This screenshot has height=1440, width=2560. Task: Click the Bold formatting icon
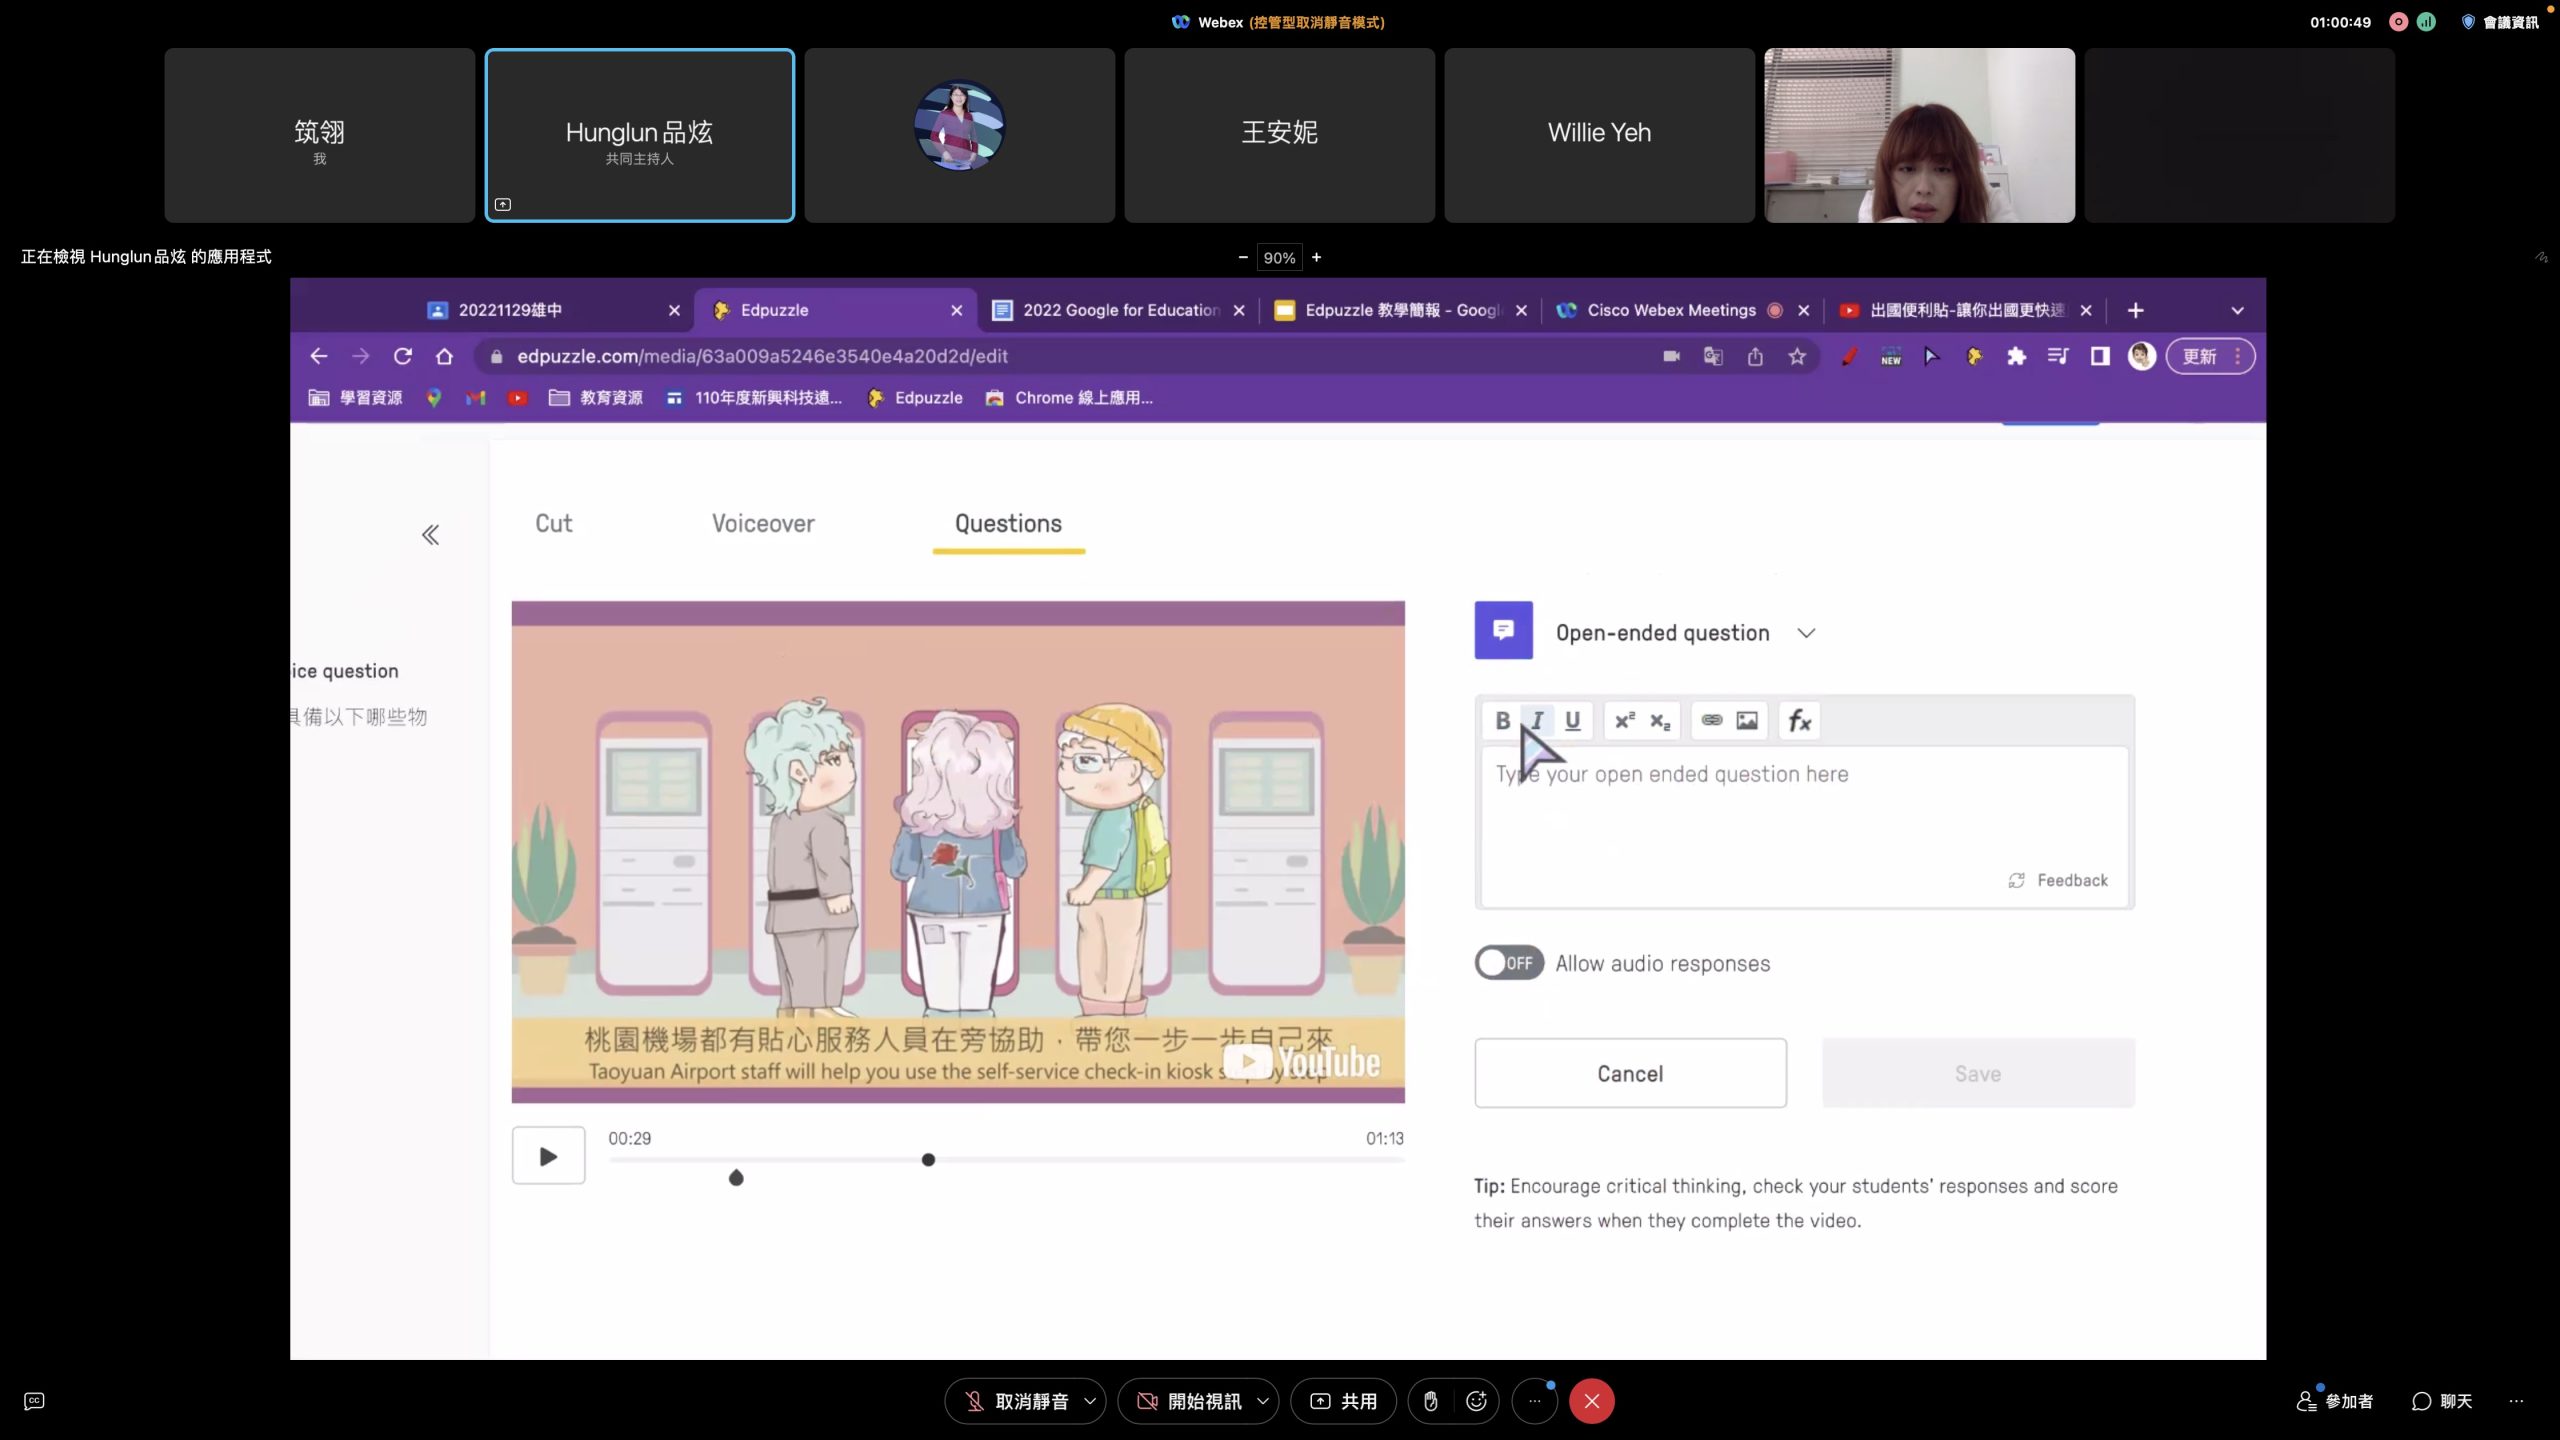coord(1502,720)
